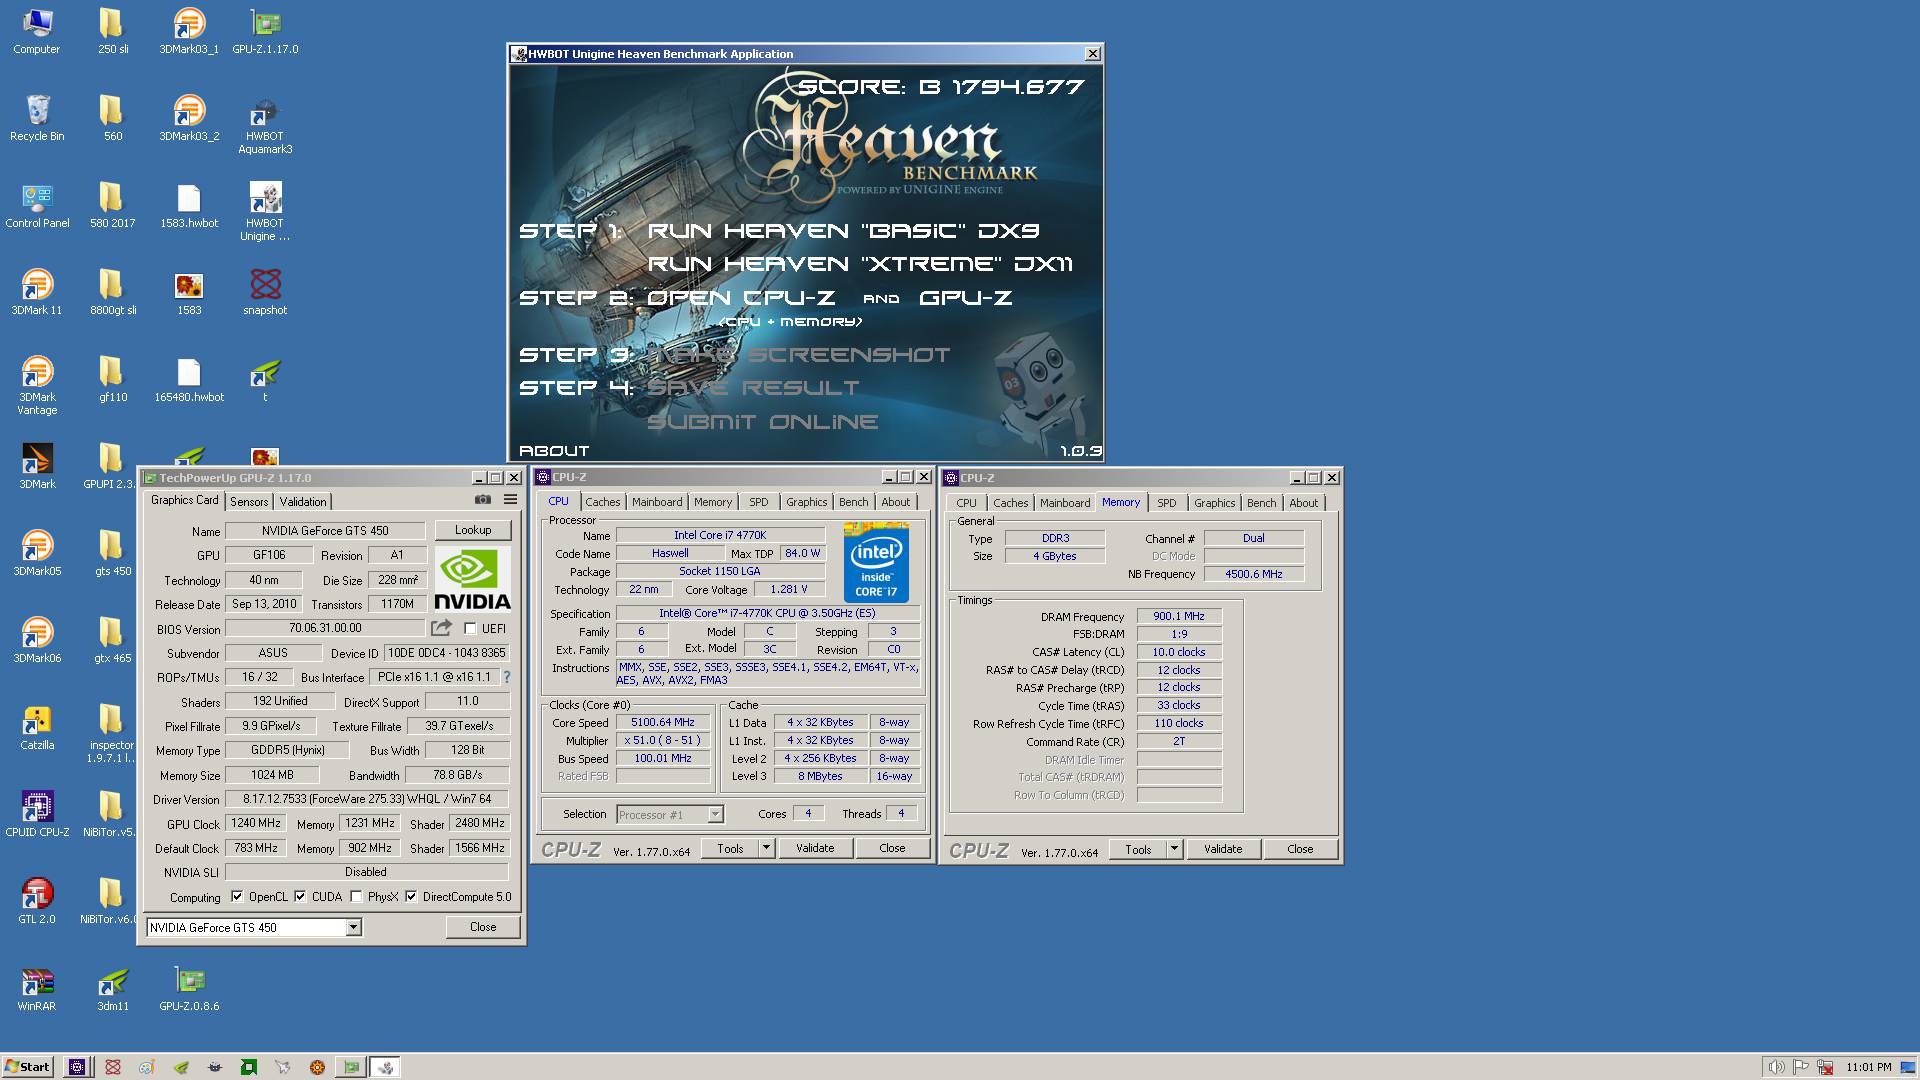
Task: Open the 3dm11 desktop shortcut
Action: (113, 989)
